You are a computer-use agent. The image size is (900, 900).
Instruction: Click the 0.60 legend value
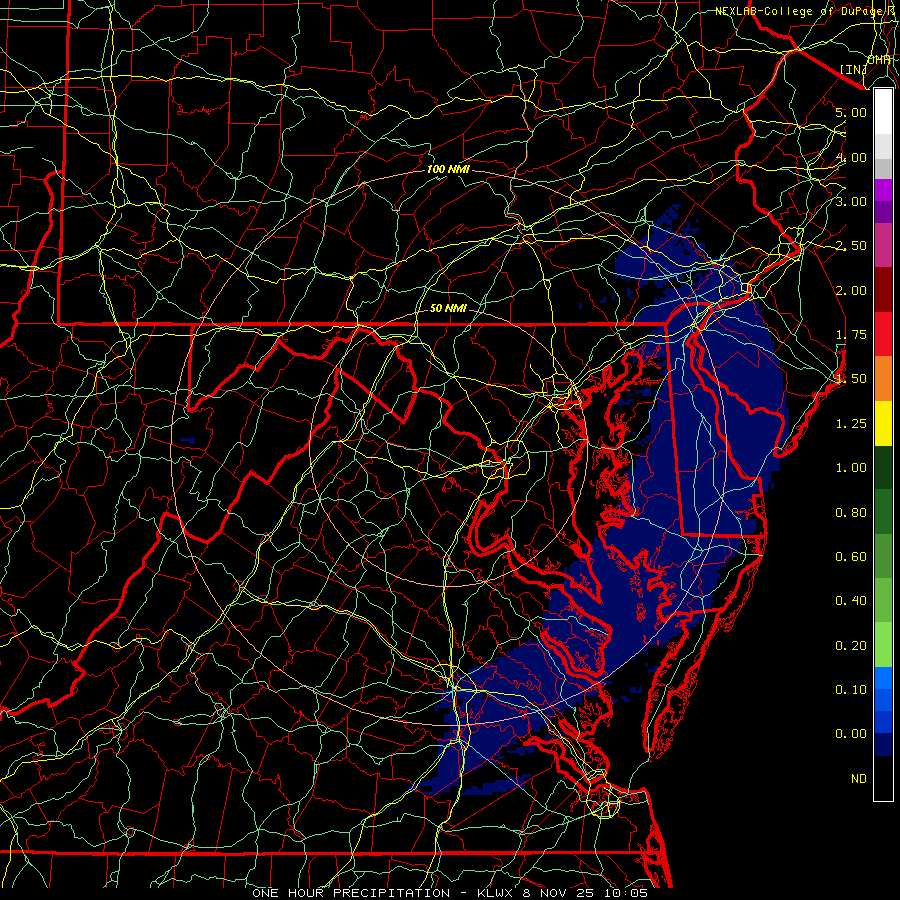coord(851,557)
